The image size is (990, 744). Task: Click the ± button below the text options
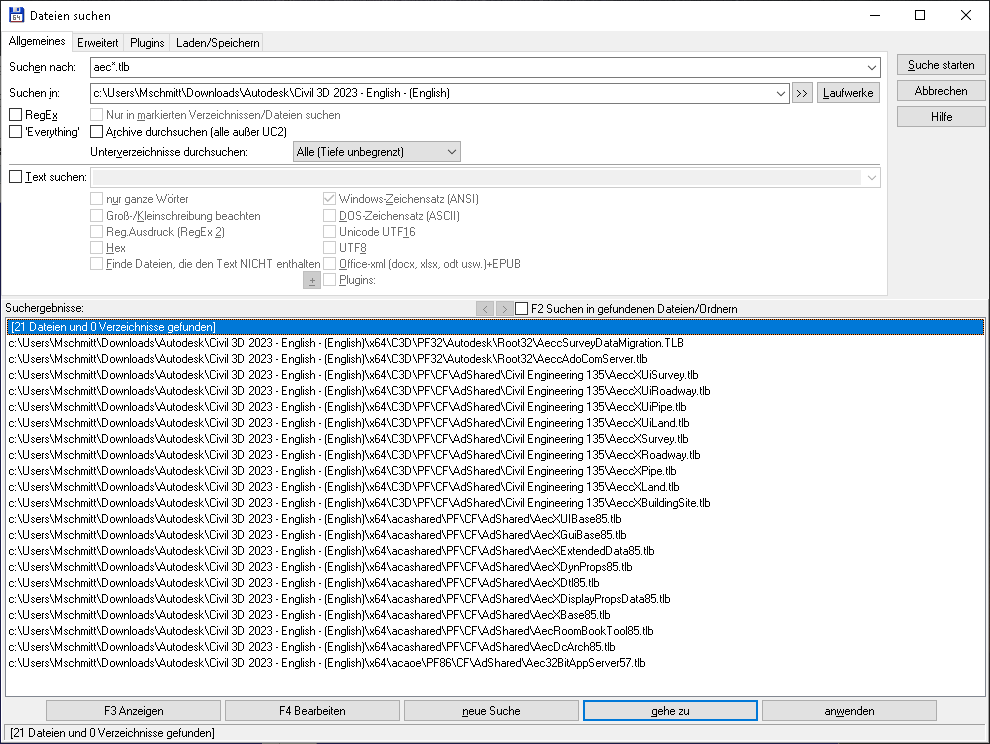pyautogui.click(x=311, y=280)
